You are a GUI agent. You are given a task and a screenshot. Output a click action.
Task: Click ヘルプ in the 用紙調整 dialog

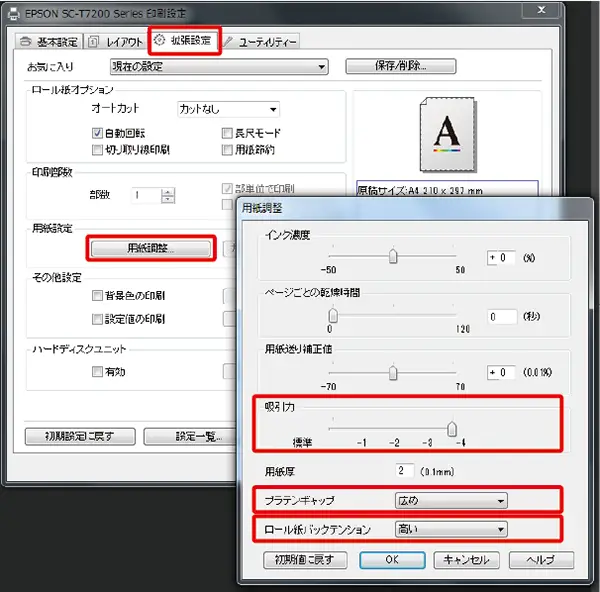541,560
